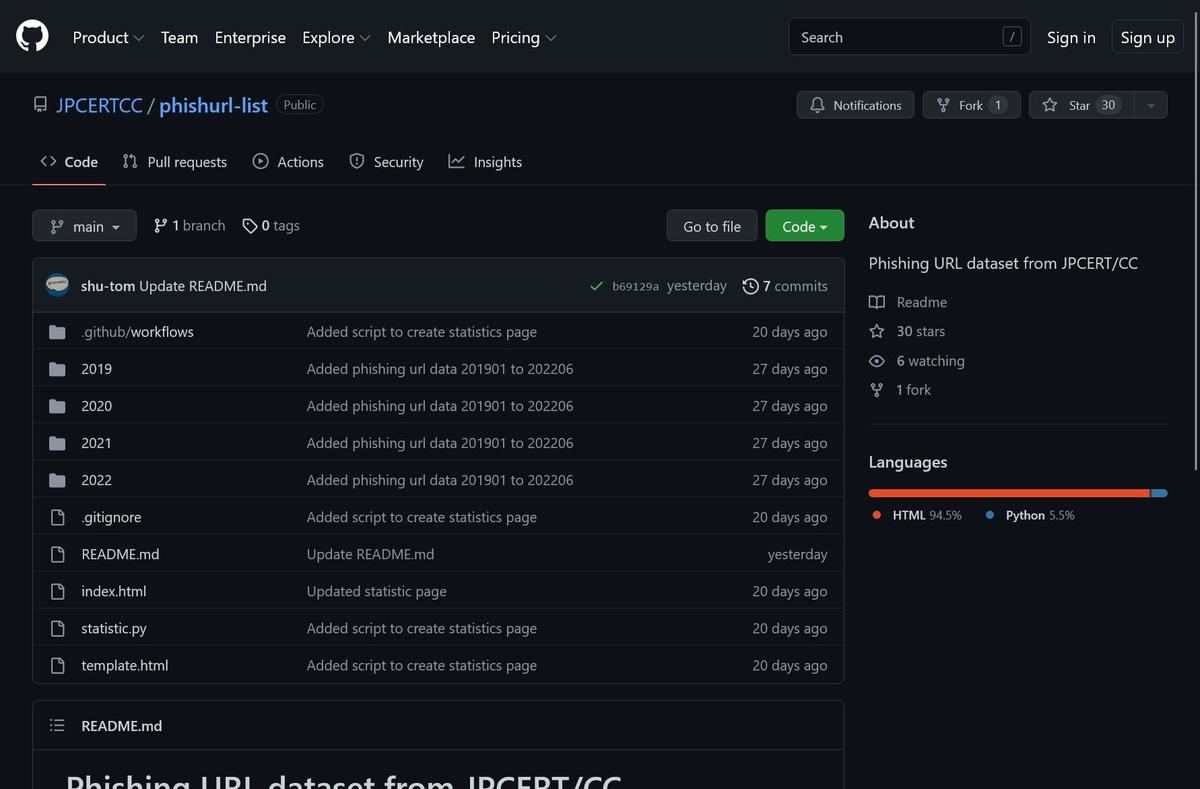Open the template.html file
The width and height of the screenshot is (1200, 789).
pos(125,665)
